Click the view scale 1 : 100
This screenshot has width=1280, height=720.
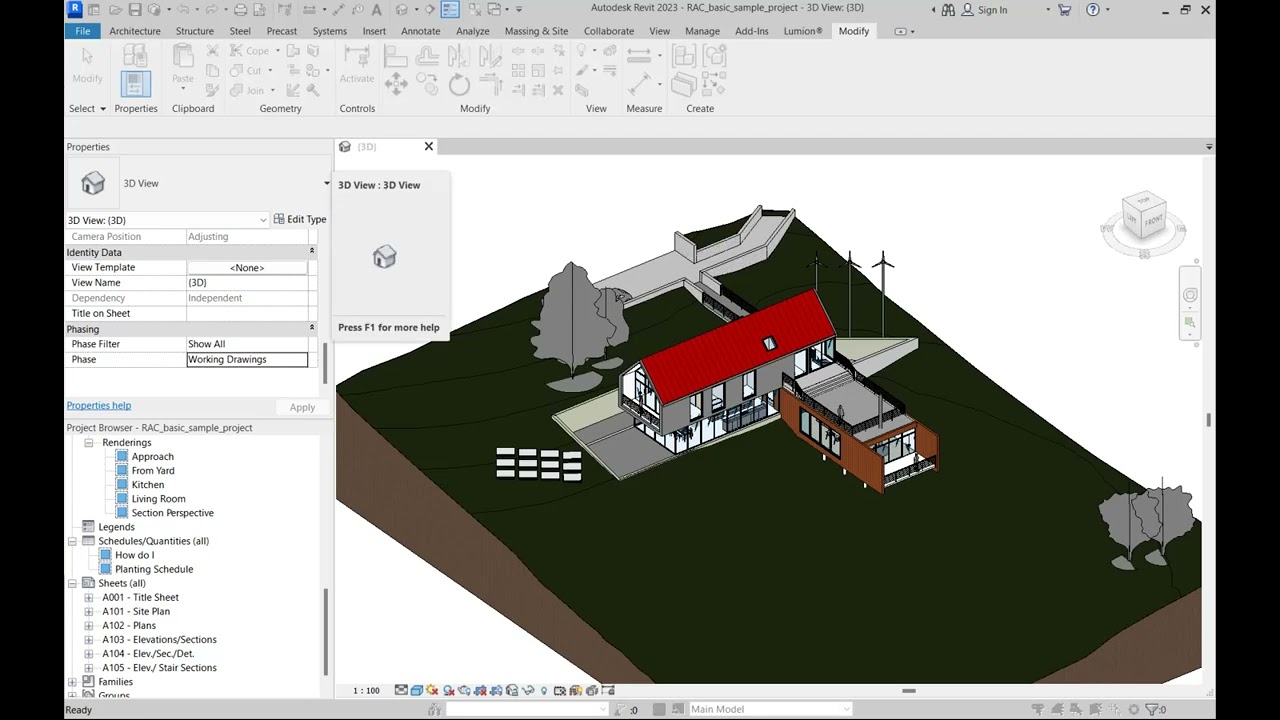[x=366, y=690]
